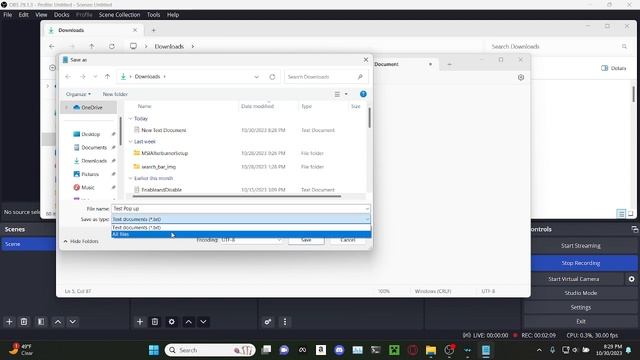Switch File Explorer to large thumbnails view icon
Screen dimensions: 640x360
[x=631, y=213]
